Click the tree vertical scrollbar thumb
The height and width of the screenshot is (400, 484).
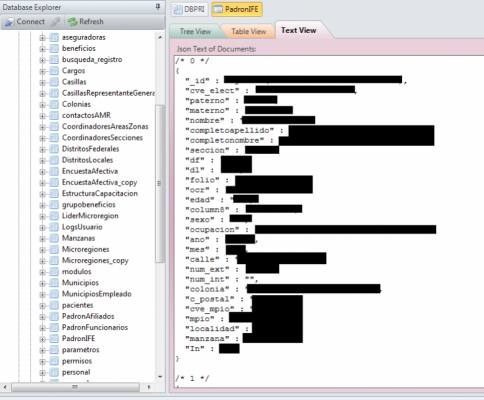(x=160, y=184)
